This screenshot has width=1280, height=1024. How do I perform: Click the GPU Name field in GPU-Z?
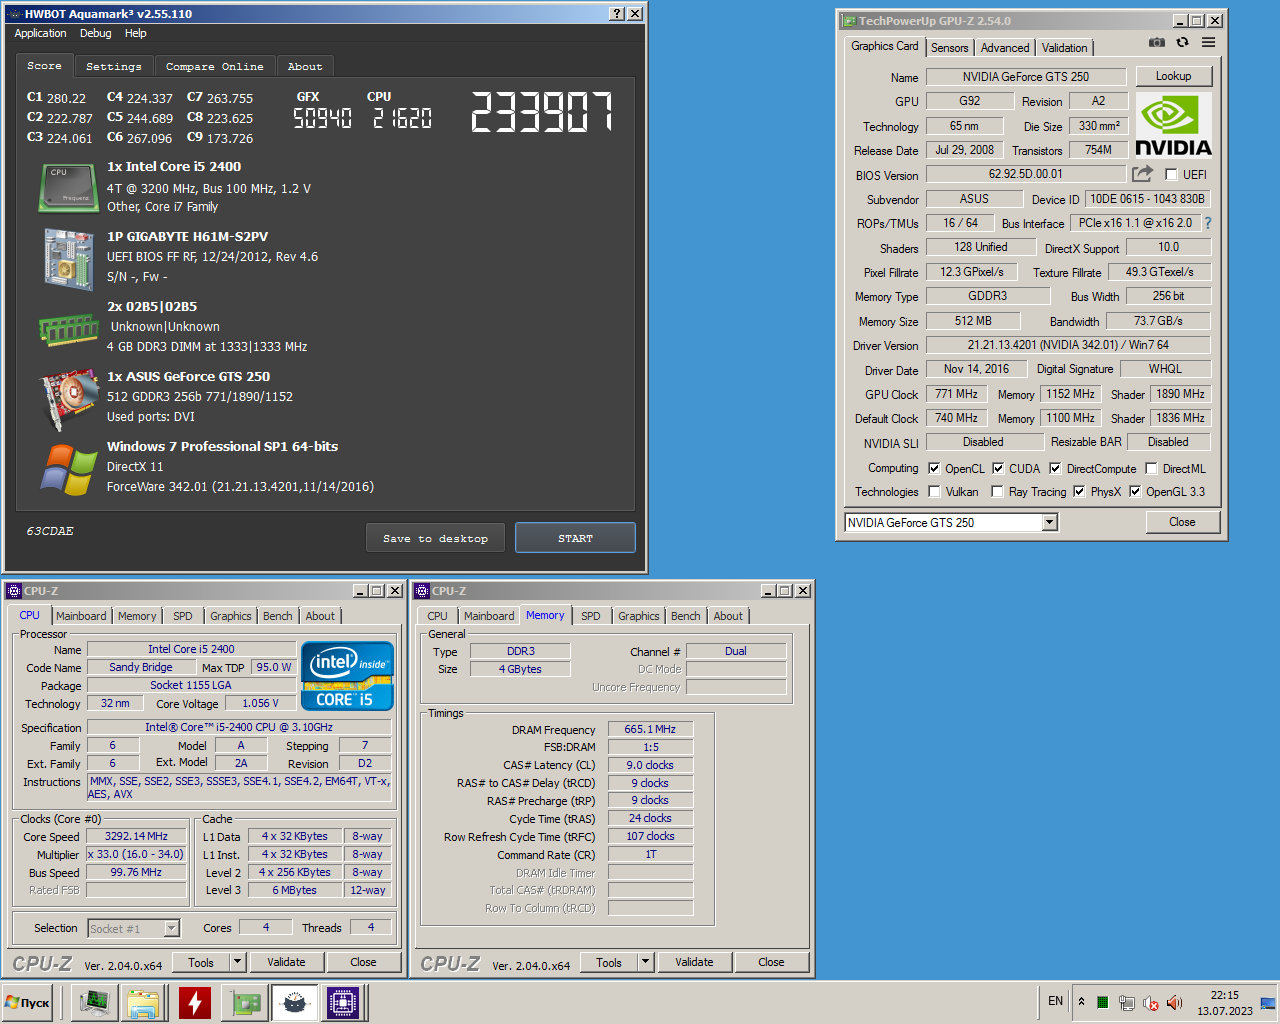coord(1026,77)
